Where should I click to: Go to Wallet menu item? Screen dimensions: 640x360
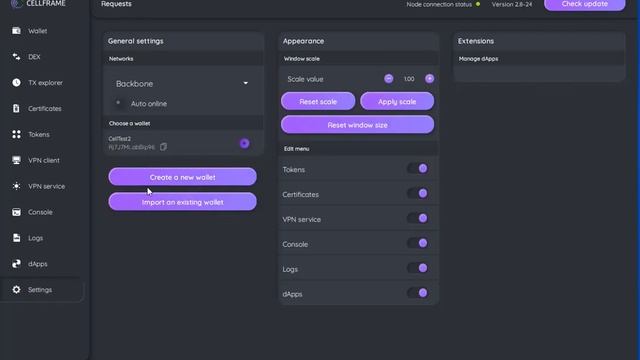(38, 31)
